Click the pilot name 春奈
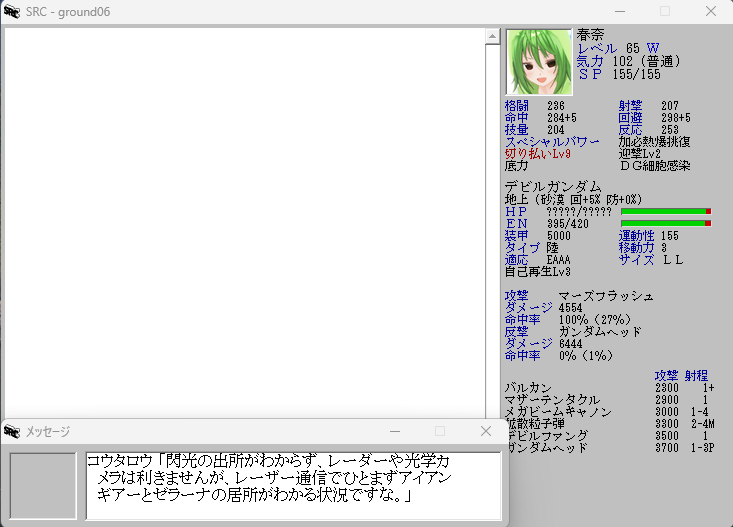733x527 pixels. click(590, 35)
